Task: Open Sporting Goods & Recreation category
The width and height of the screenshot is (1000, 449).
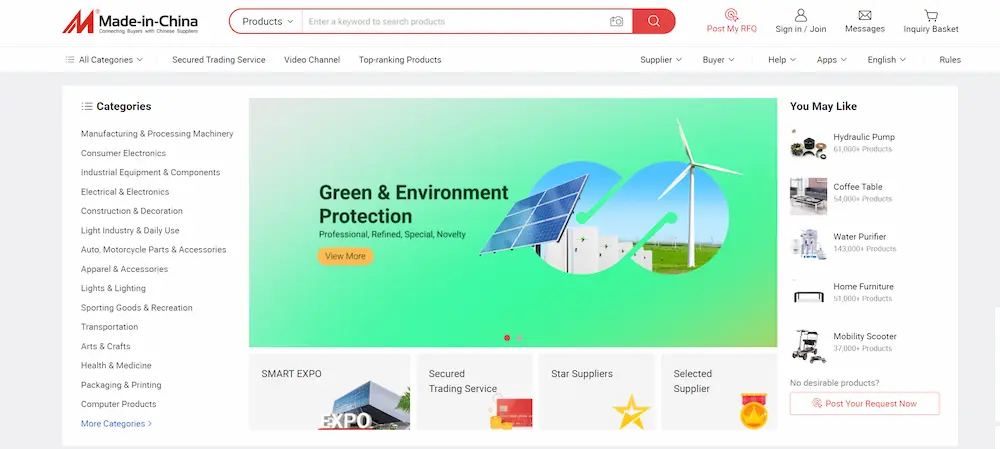Action: click(136, 307)
